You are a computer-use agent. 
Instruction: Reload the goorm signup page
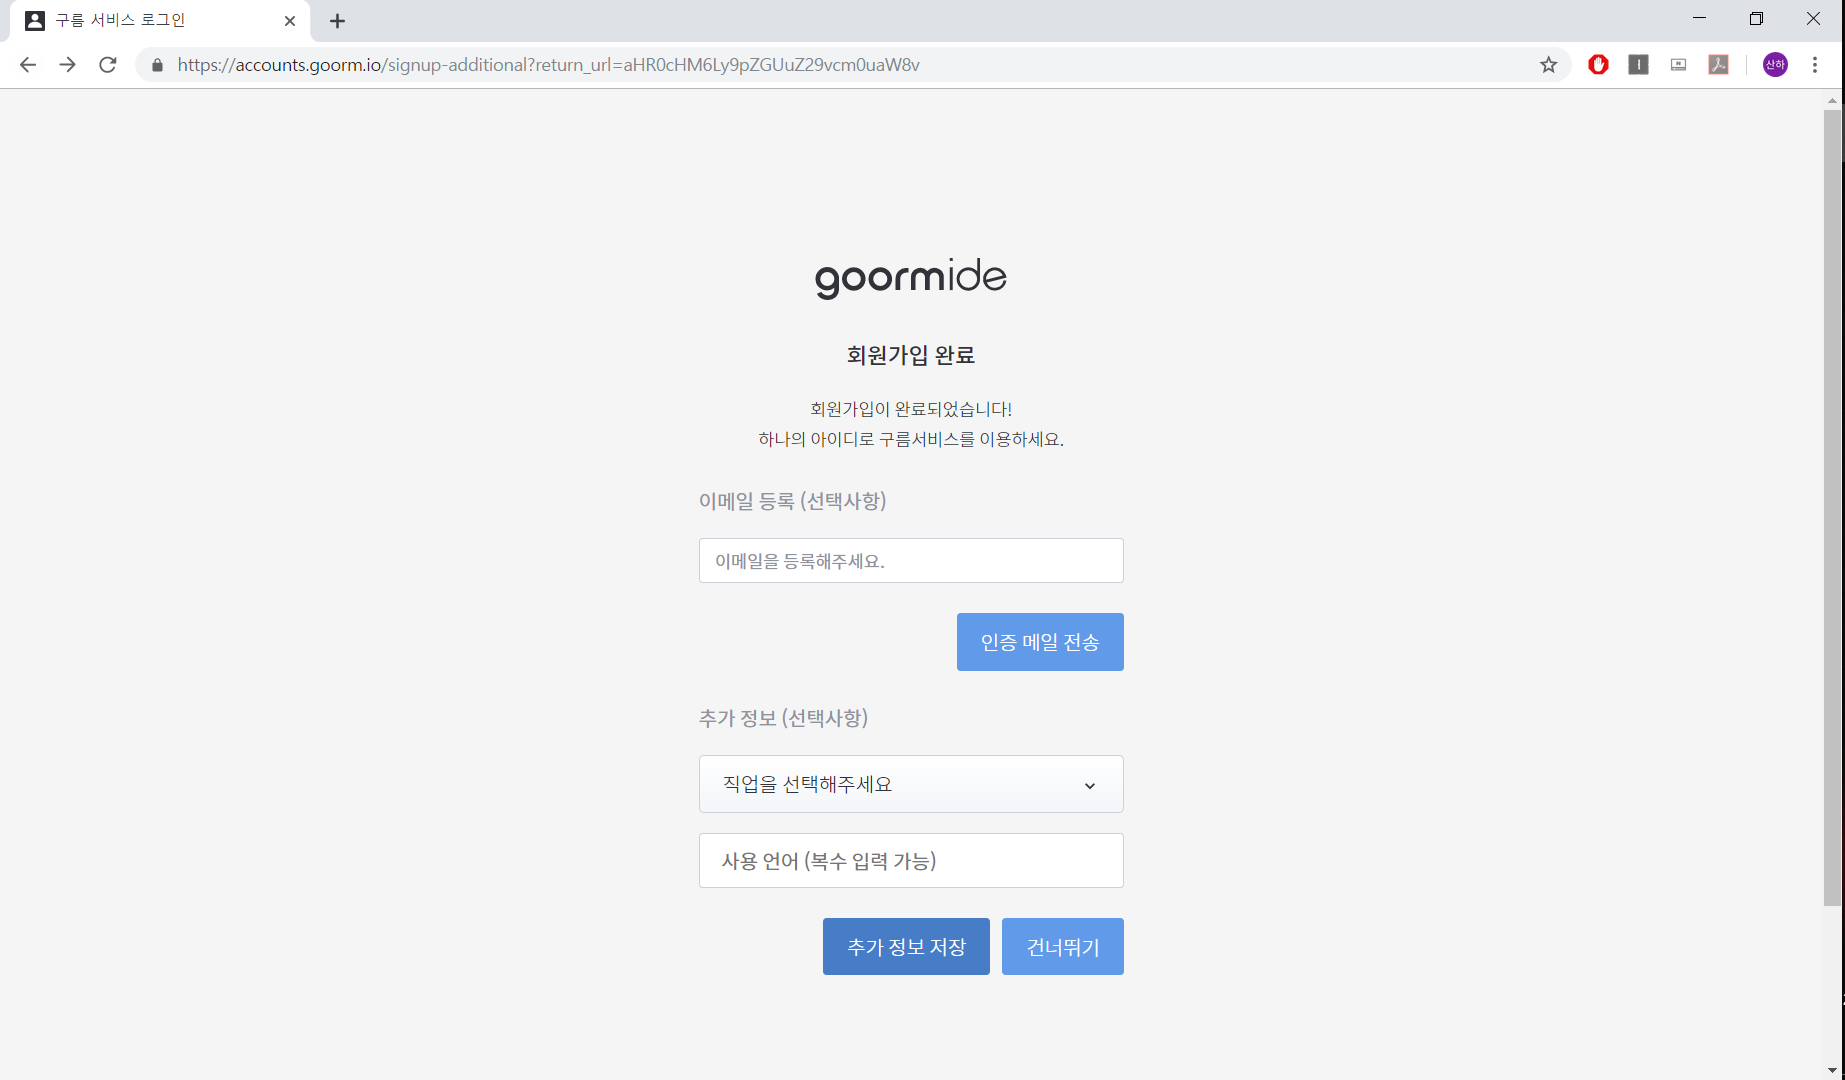[108, 65]
